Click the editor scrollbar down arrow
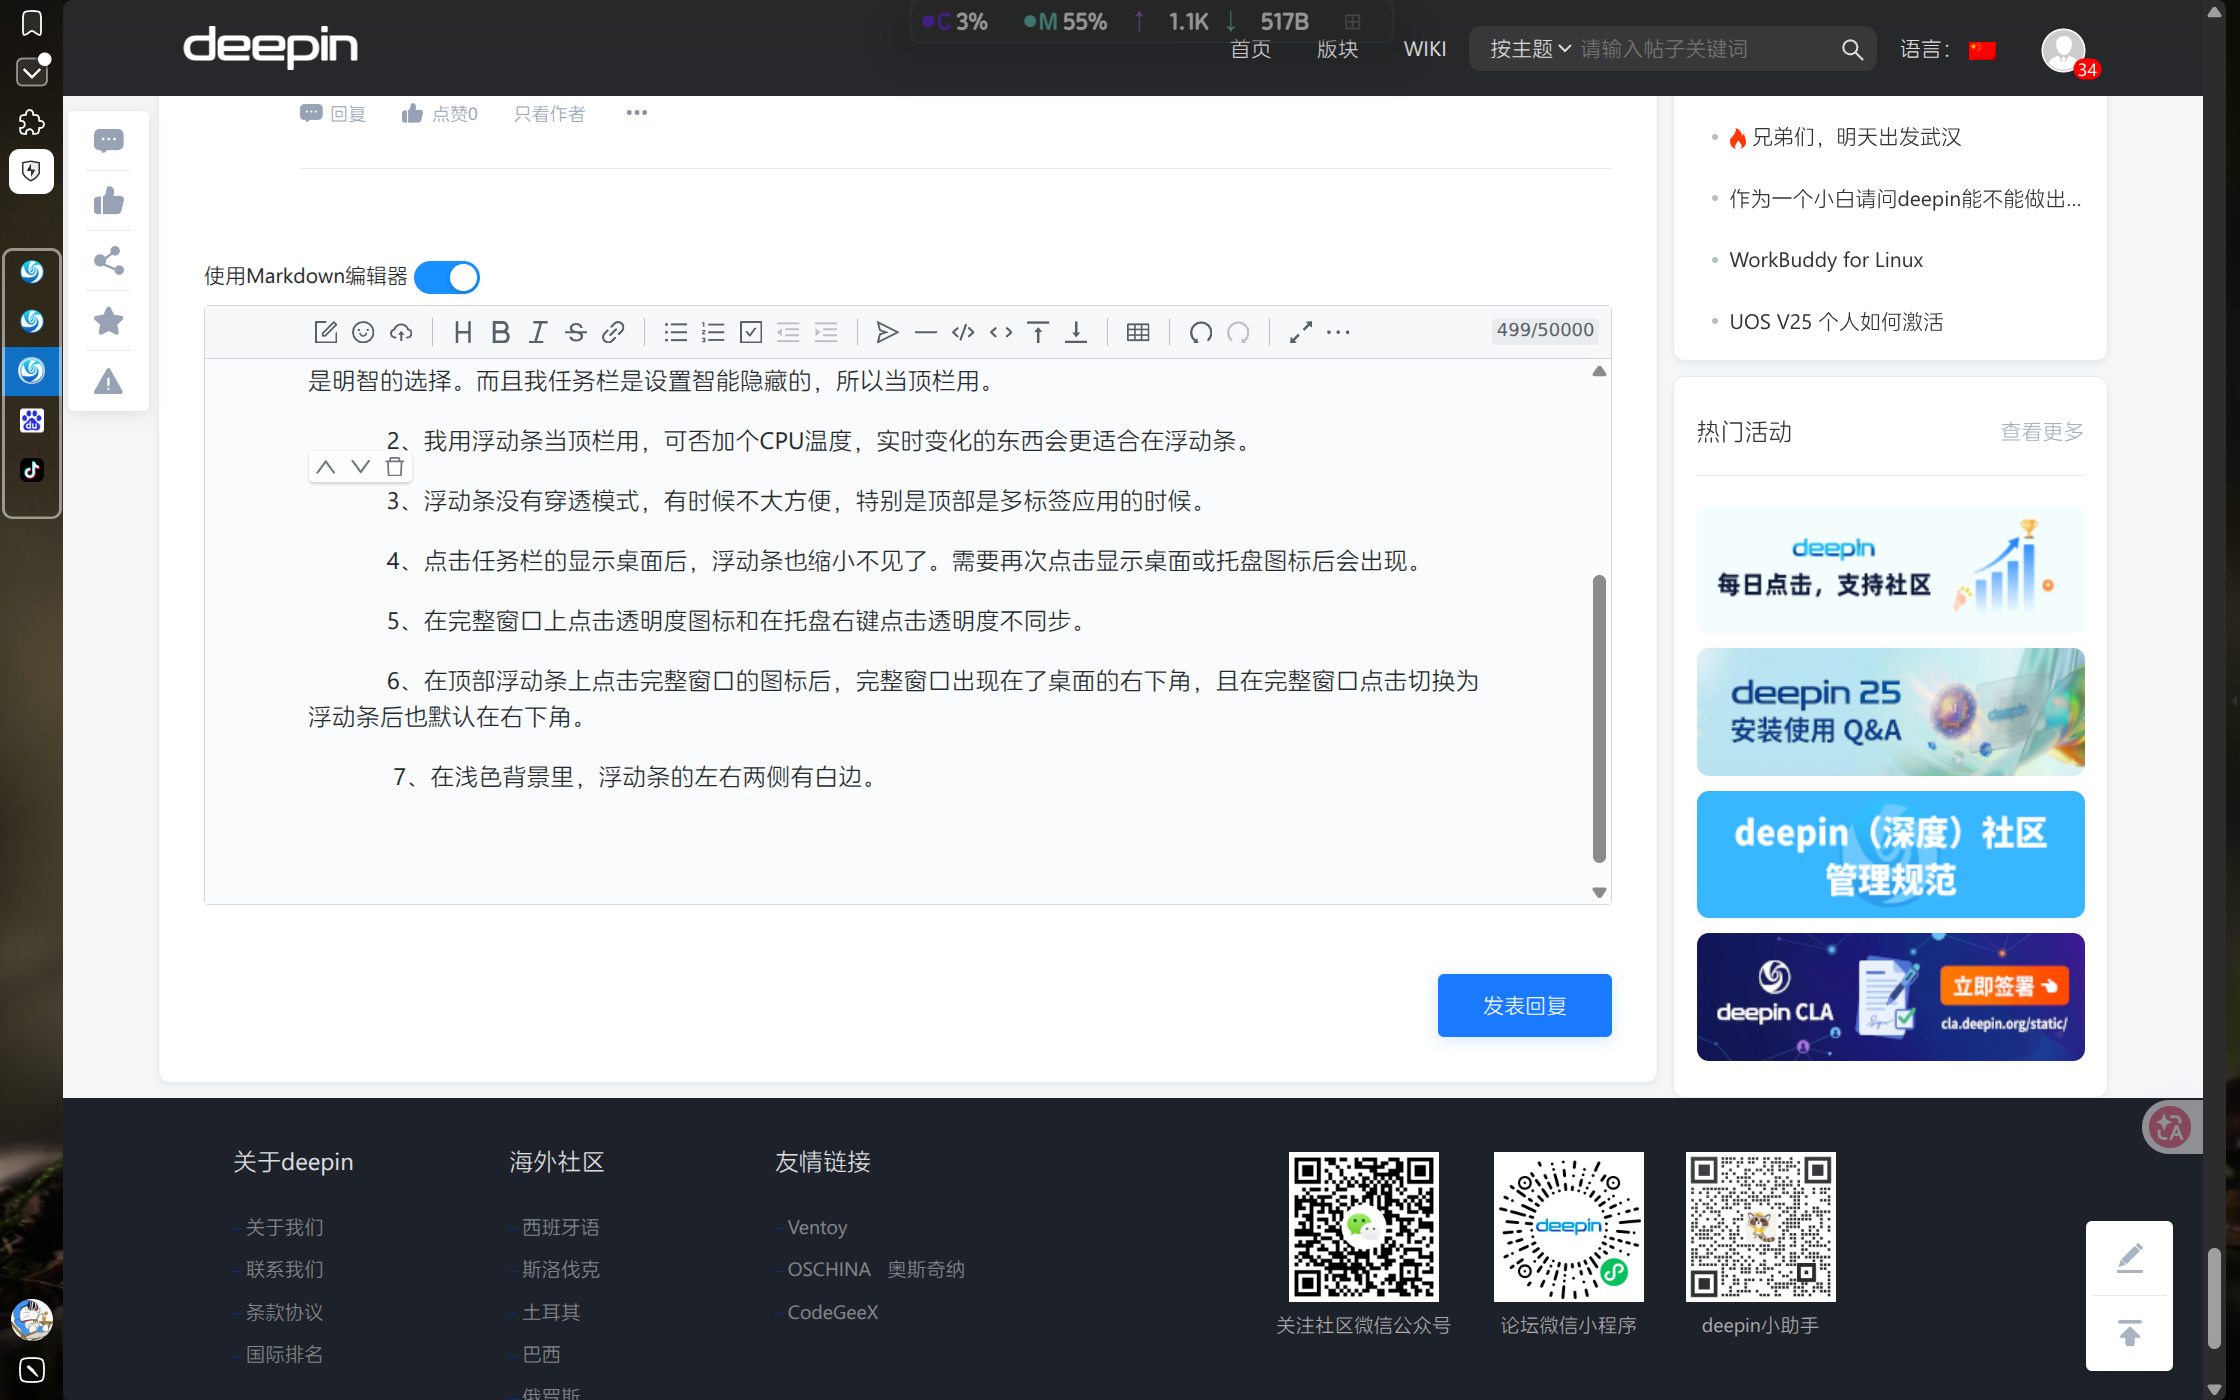 click(x=1599, y=893)
